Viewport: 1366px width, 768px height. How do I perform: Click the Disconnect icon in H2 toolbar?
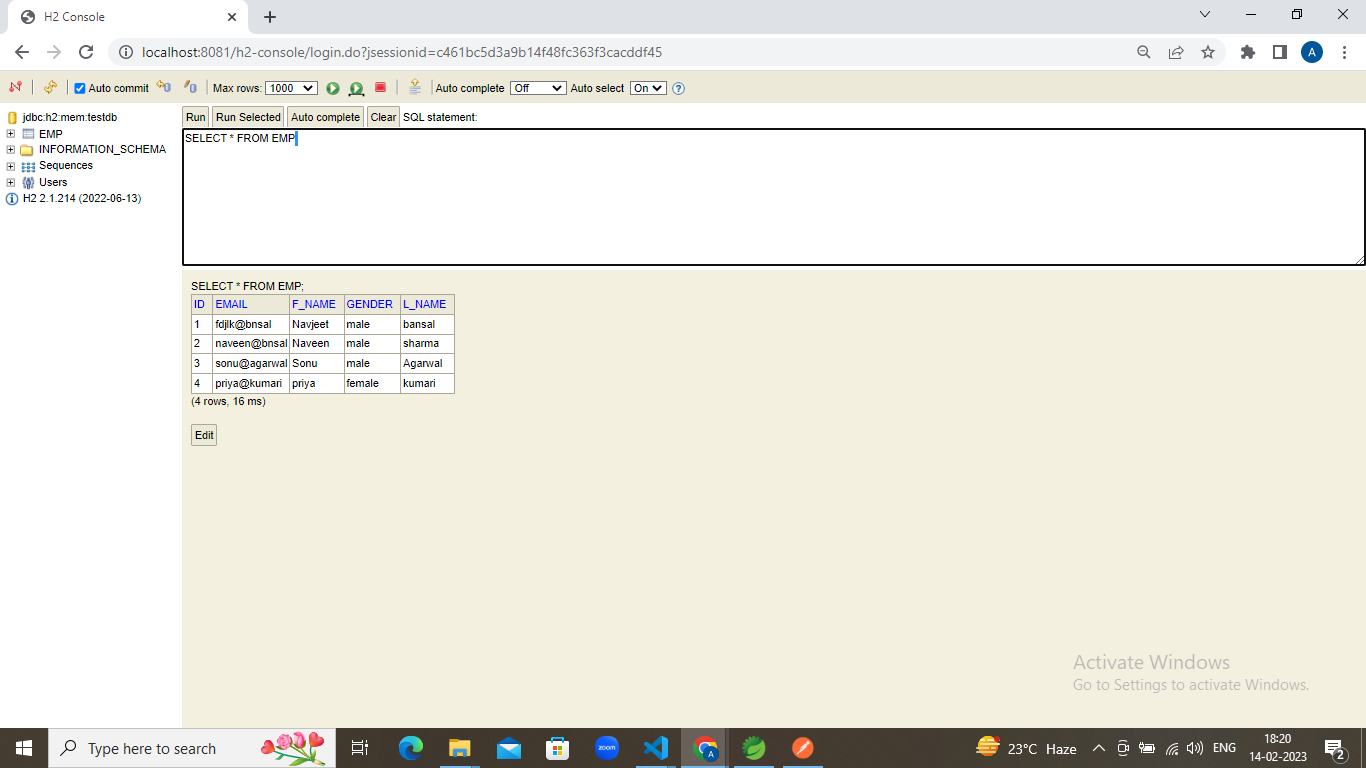tap(15, 88)
